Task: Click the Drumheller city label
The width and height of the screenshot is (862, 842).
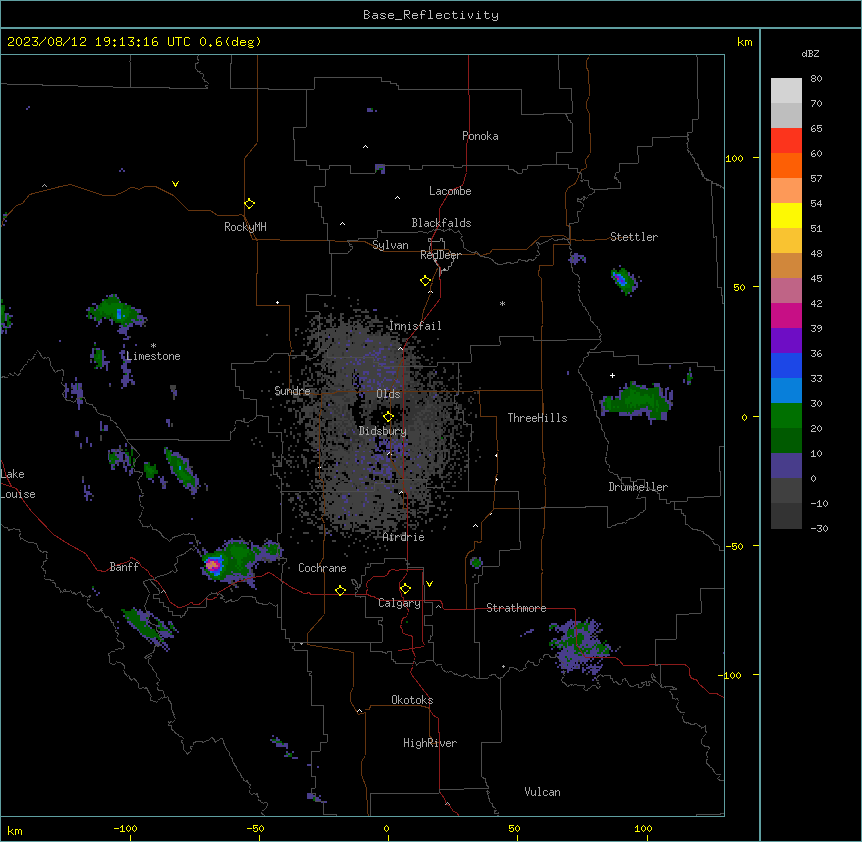Action: [638, 487]
